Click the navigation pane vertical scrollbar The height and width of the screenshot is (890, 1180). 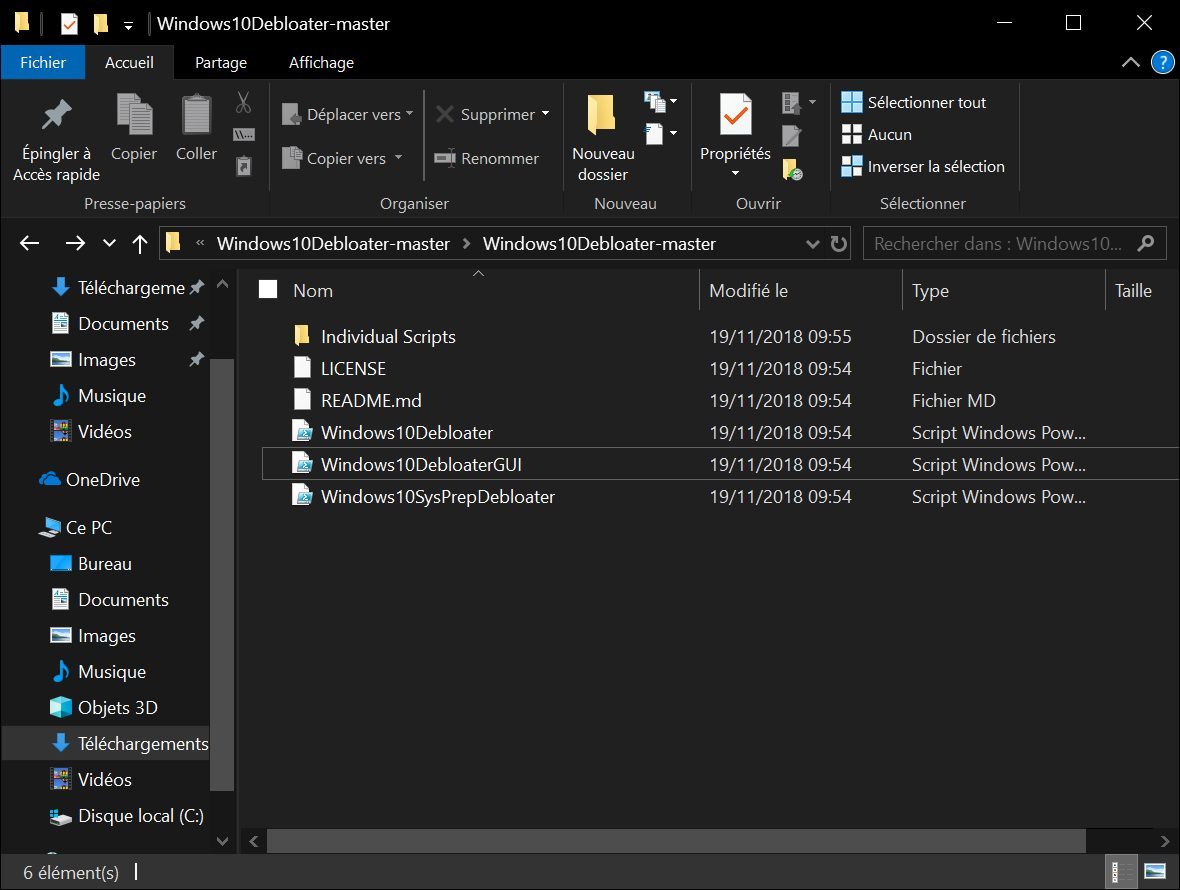(221, 574)
